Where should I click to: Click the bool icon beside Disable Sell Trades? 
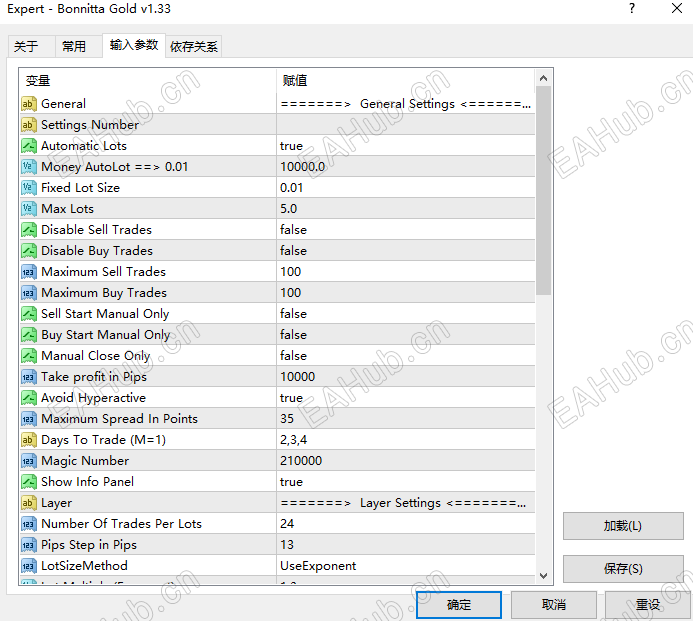[29, 230]
